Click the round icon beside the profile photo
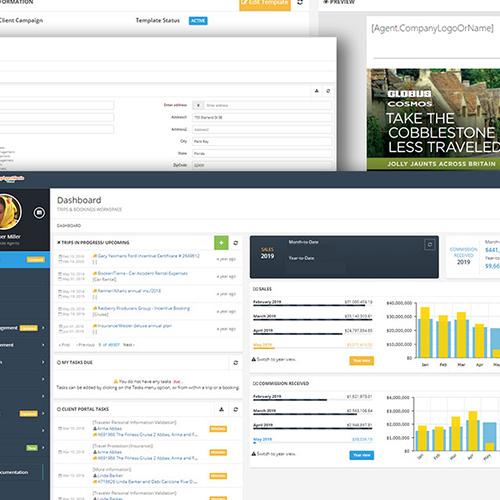This screenshot has width=500, height=500. [x=39, y=213]
